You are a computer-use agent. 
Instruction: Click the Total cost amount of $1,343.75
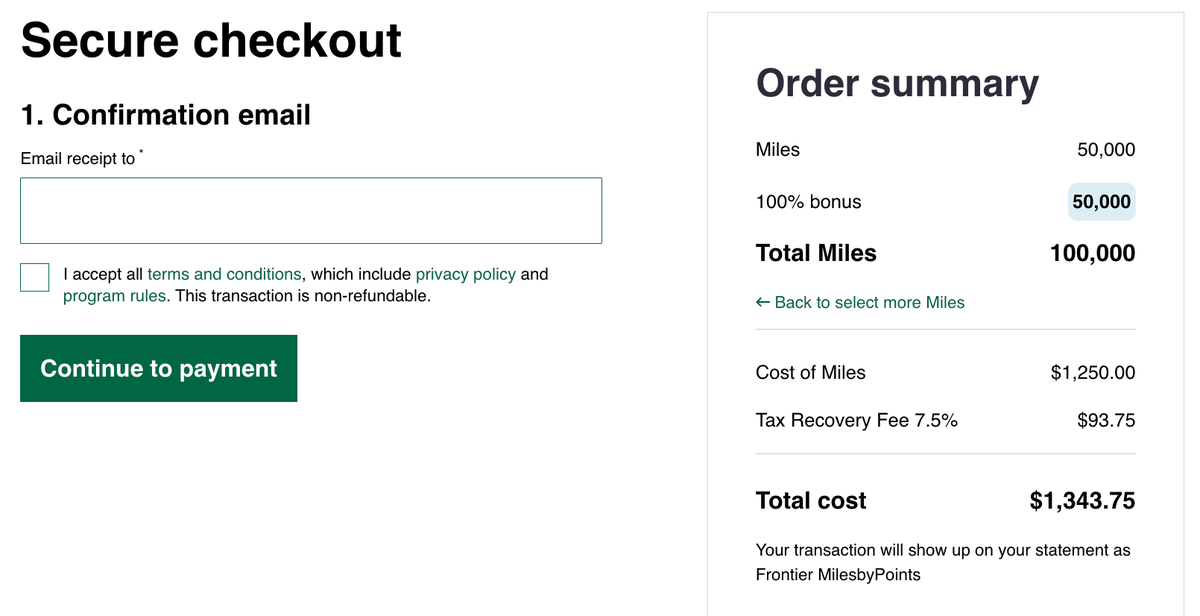tap(1082, 500)
